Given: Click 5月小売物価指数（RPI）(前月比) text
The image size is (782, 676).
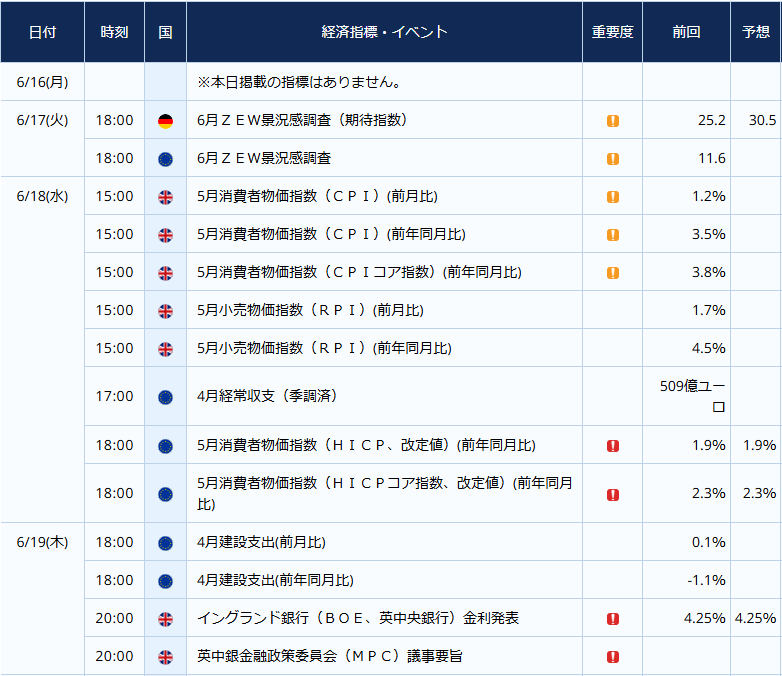Looking at the screenshot, I should click(x=310, y=310).
